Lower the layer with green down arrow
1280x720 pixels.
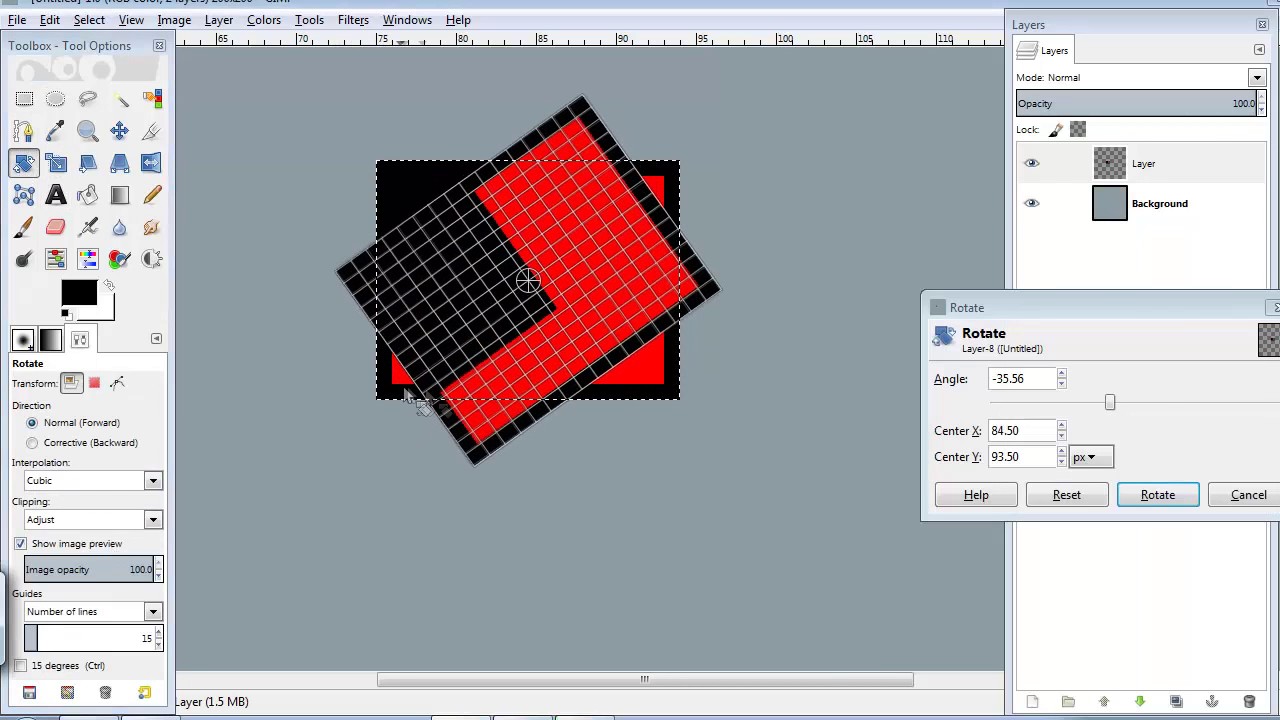[1140, 702]
